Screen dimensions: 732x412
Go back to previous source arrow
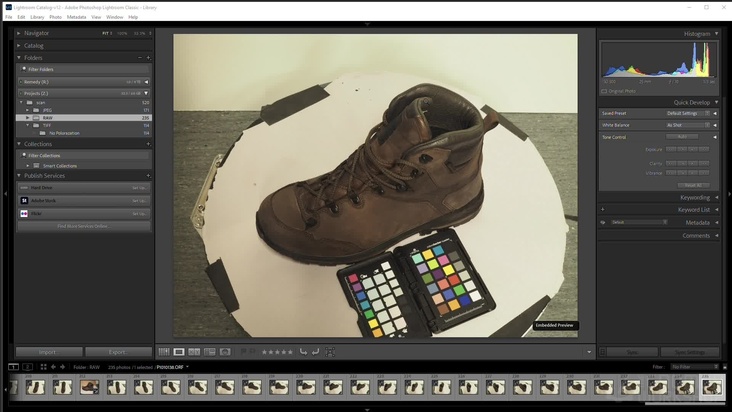click(x=53, y=367)
